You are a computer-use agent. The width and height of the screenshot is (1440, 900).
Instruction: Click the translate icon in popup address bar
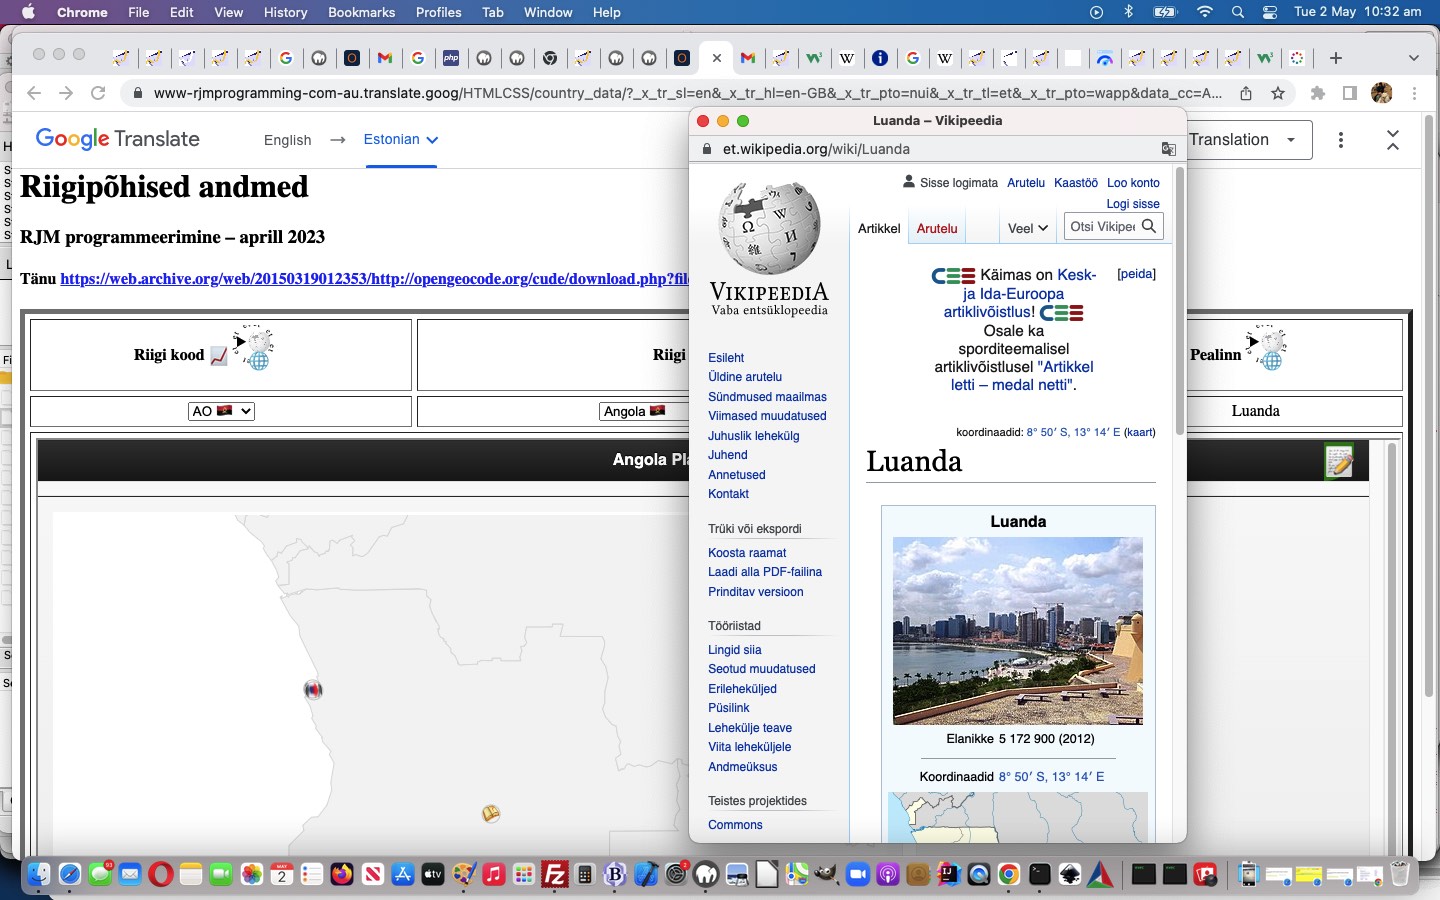[1168, 149]
